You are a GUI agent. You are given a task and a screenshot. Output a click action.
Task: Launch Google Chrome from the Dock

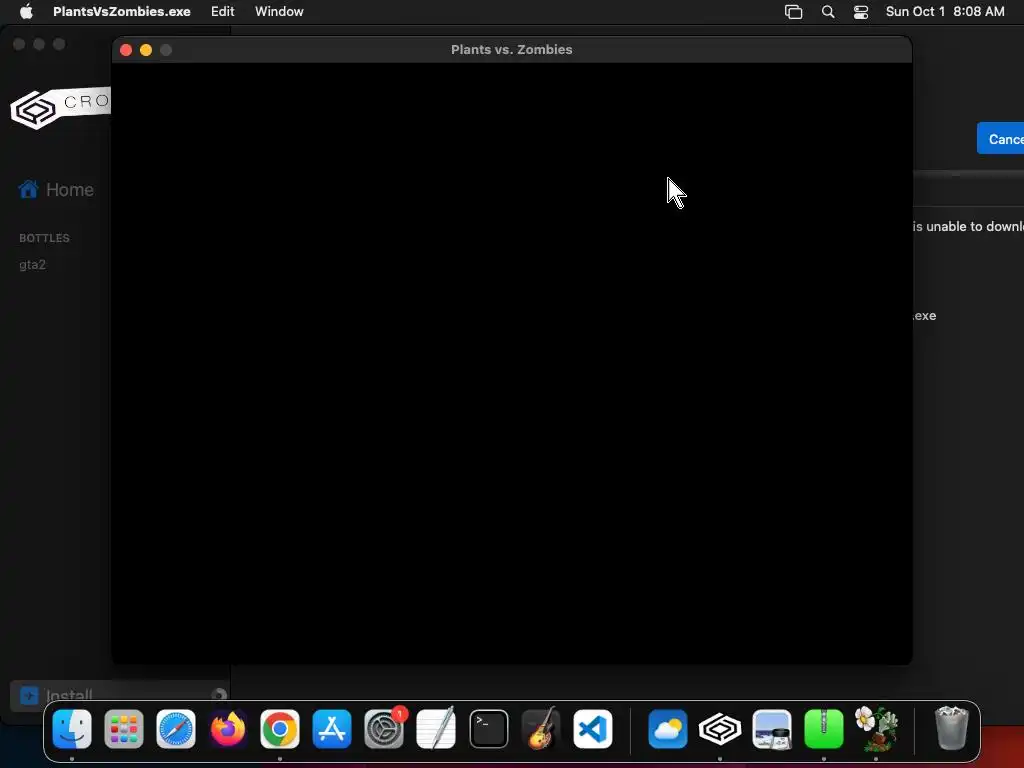[x=280, y=729]
